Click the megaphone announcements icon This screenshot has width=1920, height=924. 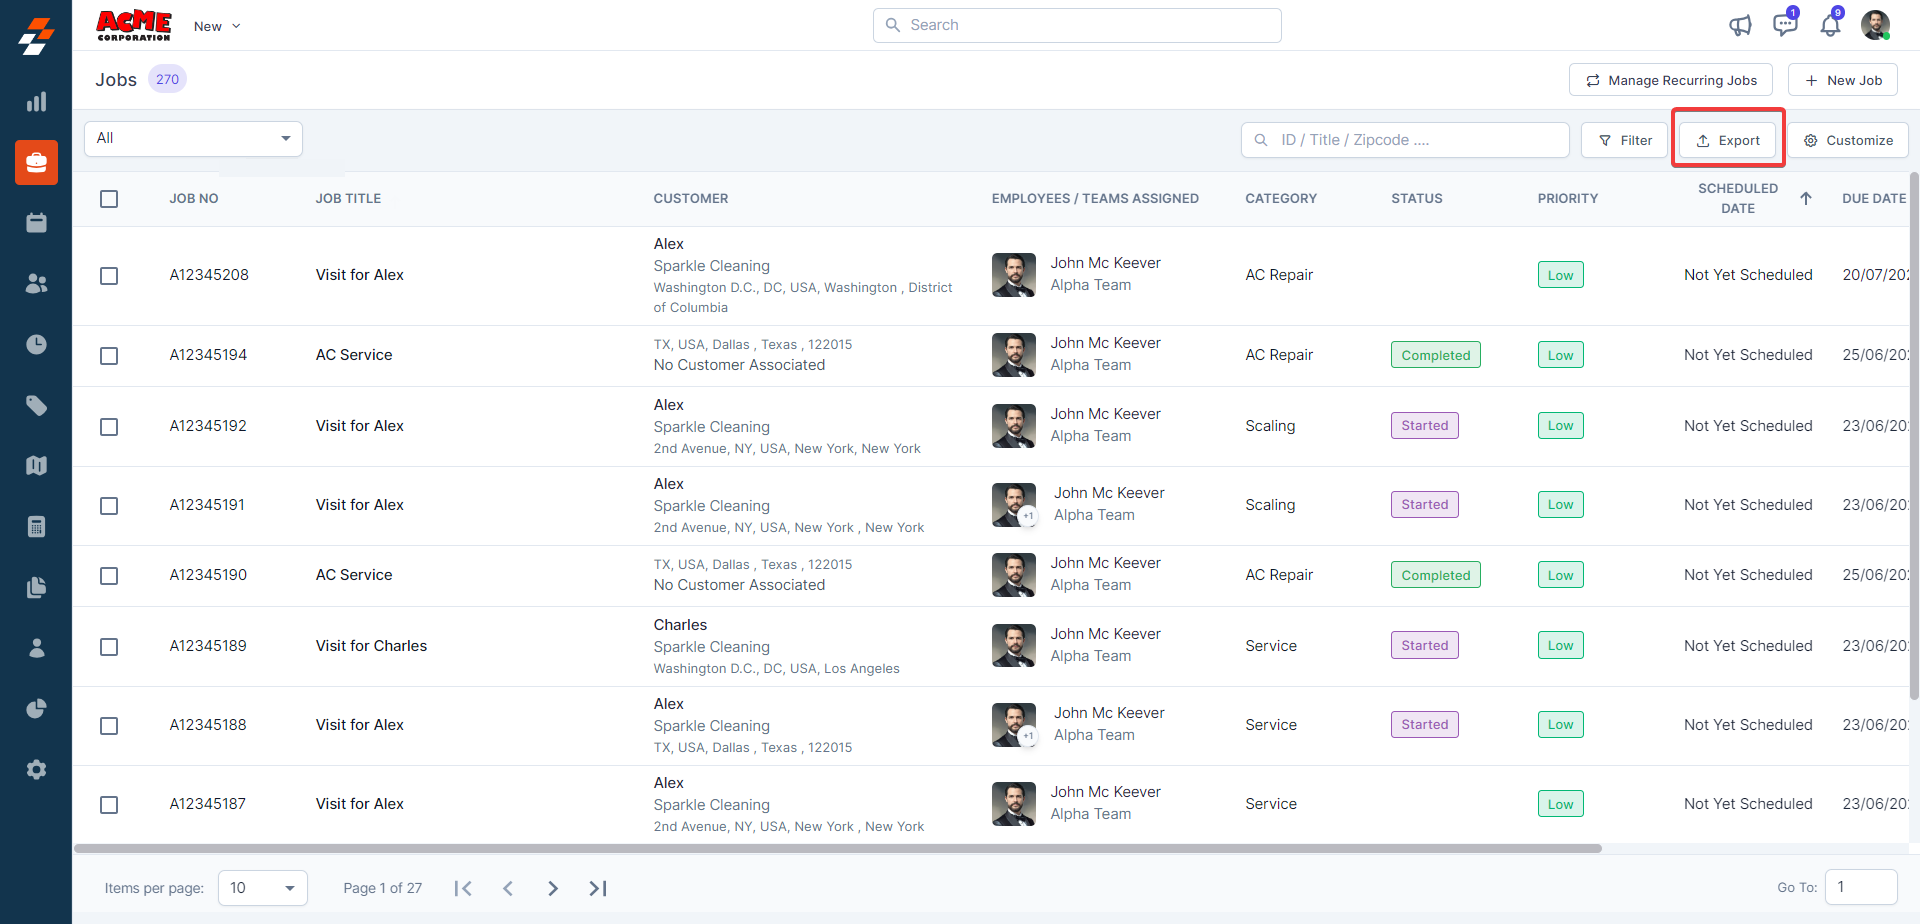1740,26
